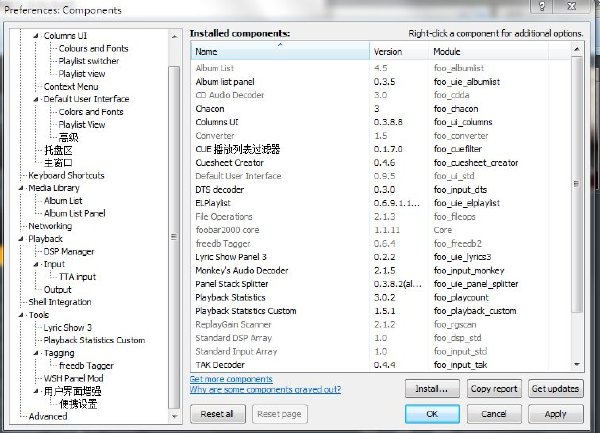Image resolution: width=600 pixels, height=433 pixels.
Task: Select Playback Statistics component row
Action: [381, 298]
